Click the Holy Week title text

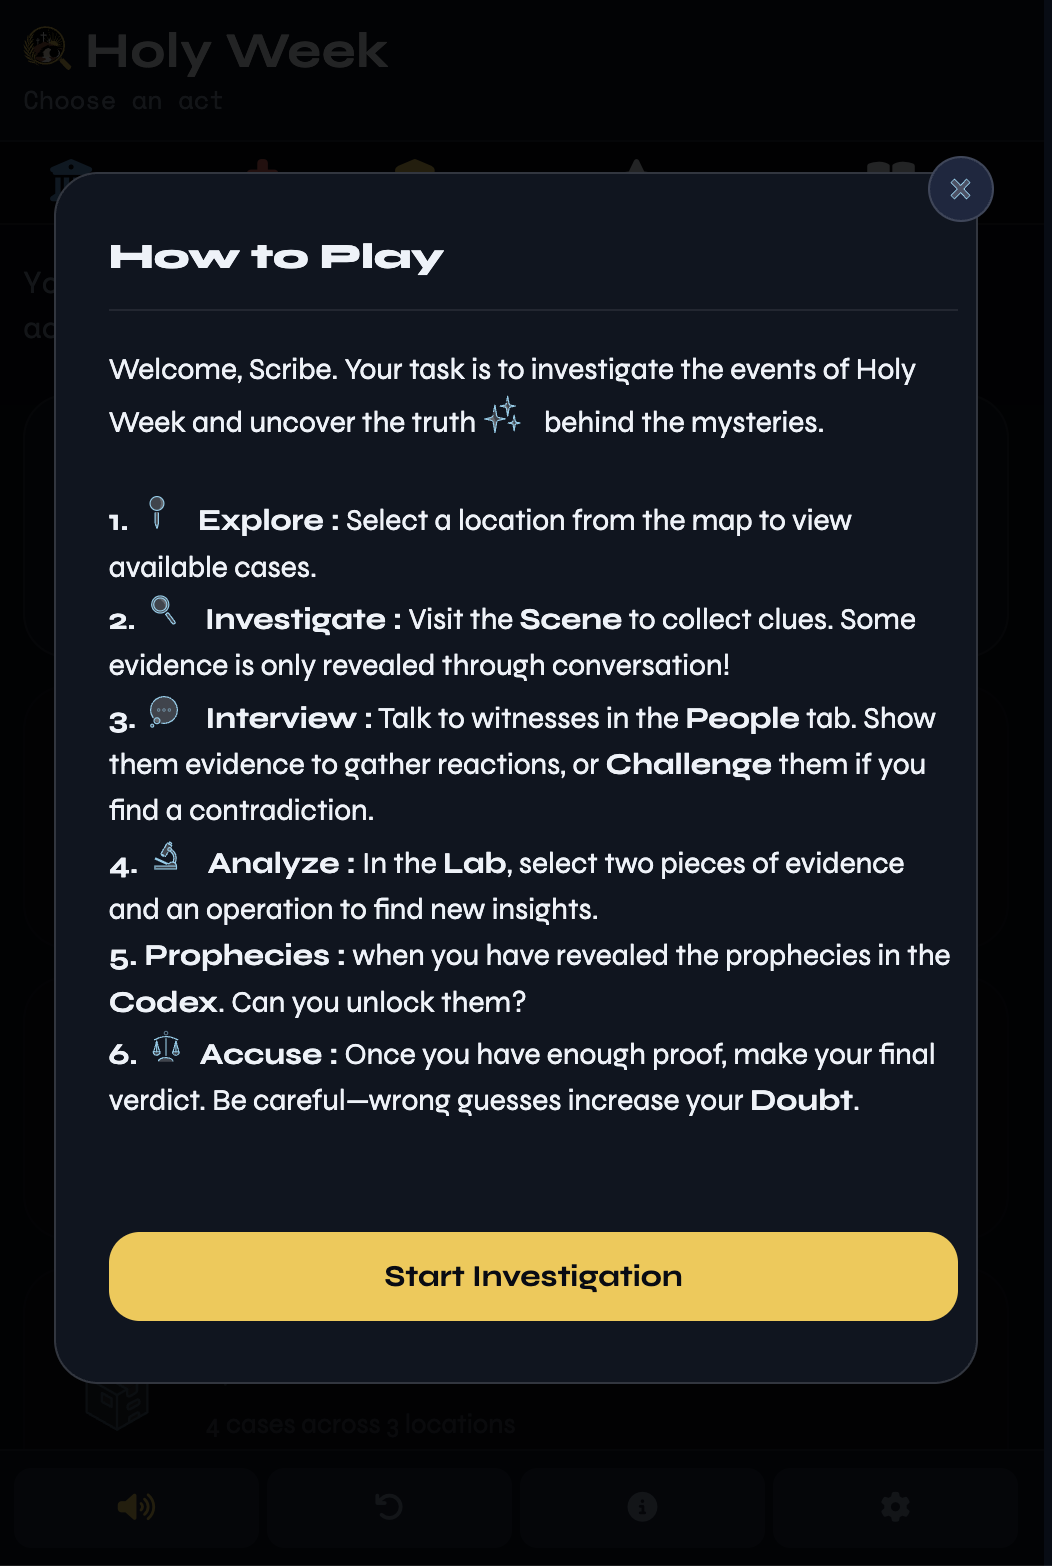[237, 51]
